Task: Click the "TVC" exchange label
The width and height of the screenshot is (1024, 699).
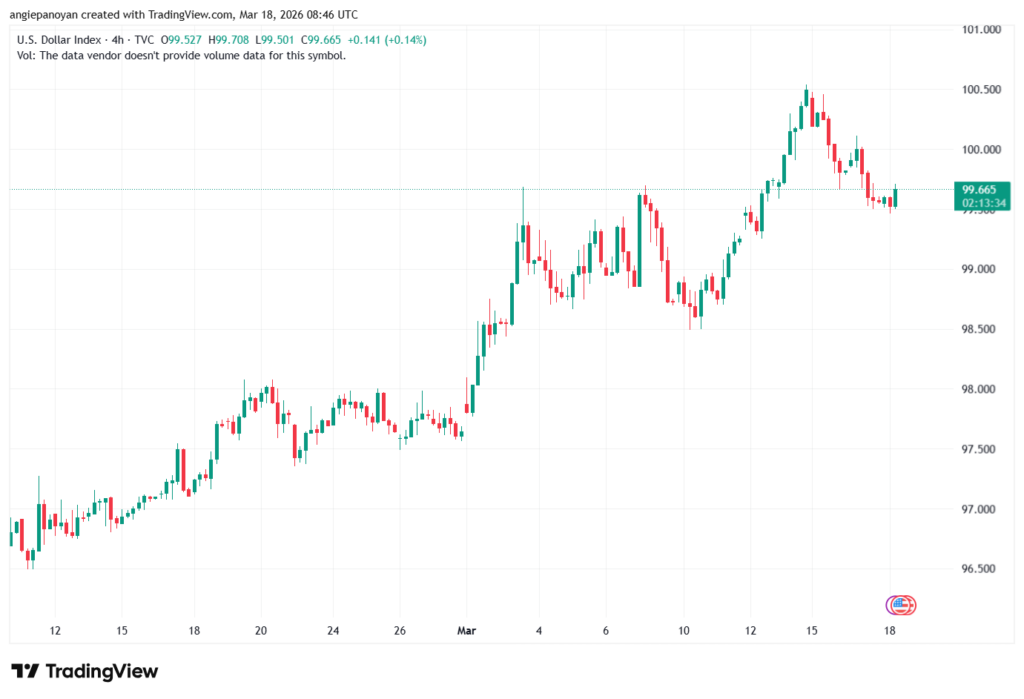Action: [x=146, y=41]
